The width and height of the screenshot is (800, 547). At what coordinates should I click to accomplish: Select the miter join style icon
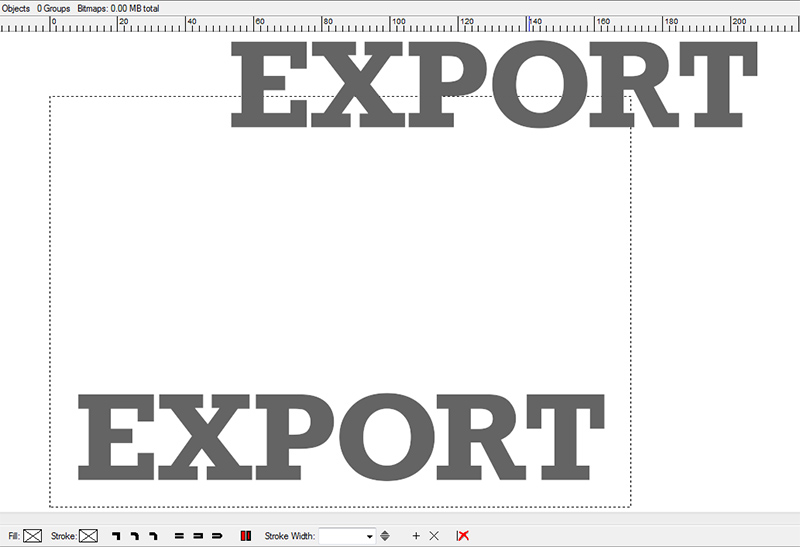click(x=116, y=536)
